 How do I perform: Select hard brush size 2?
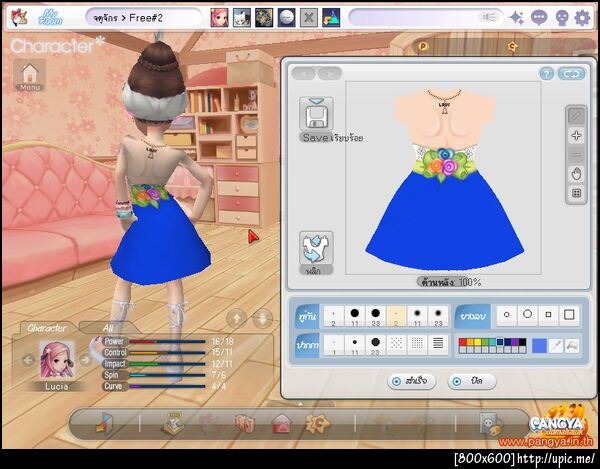(x=334, y=316)
